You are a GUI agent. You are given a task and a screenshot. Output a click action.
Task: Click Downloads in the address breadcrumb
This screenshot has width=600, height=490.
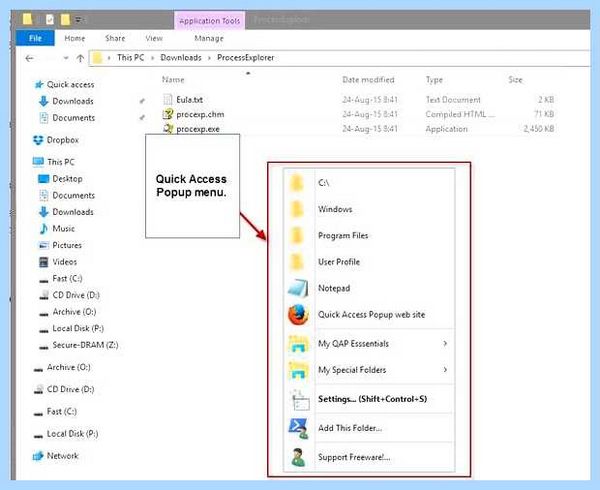coord(181,58)
